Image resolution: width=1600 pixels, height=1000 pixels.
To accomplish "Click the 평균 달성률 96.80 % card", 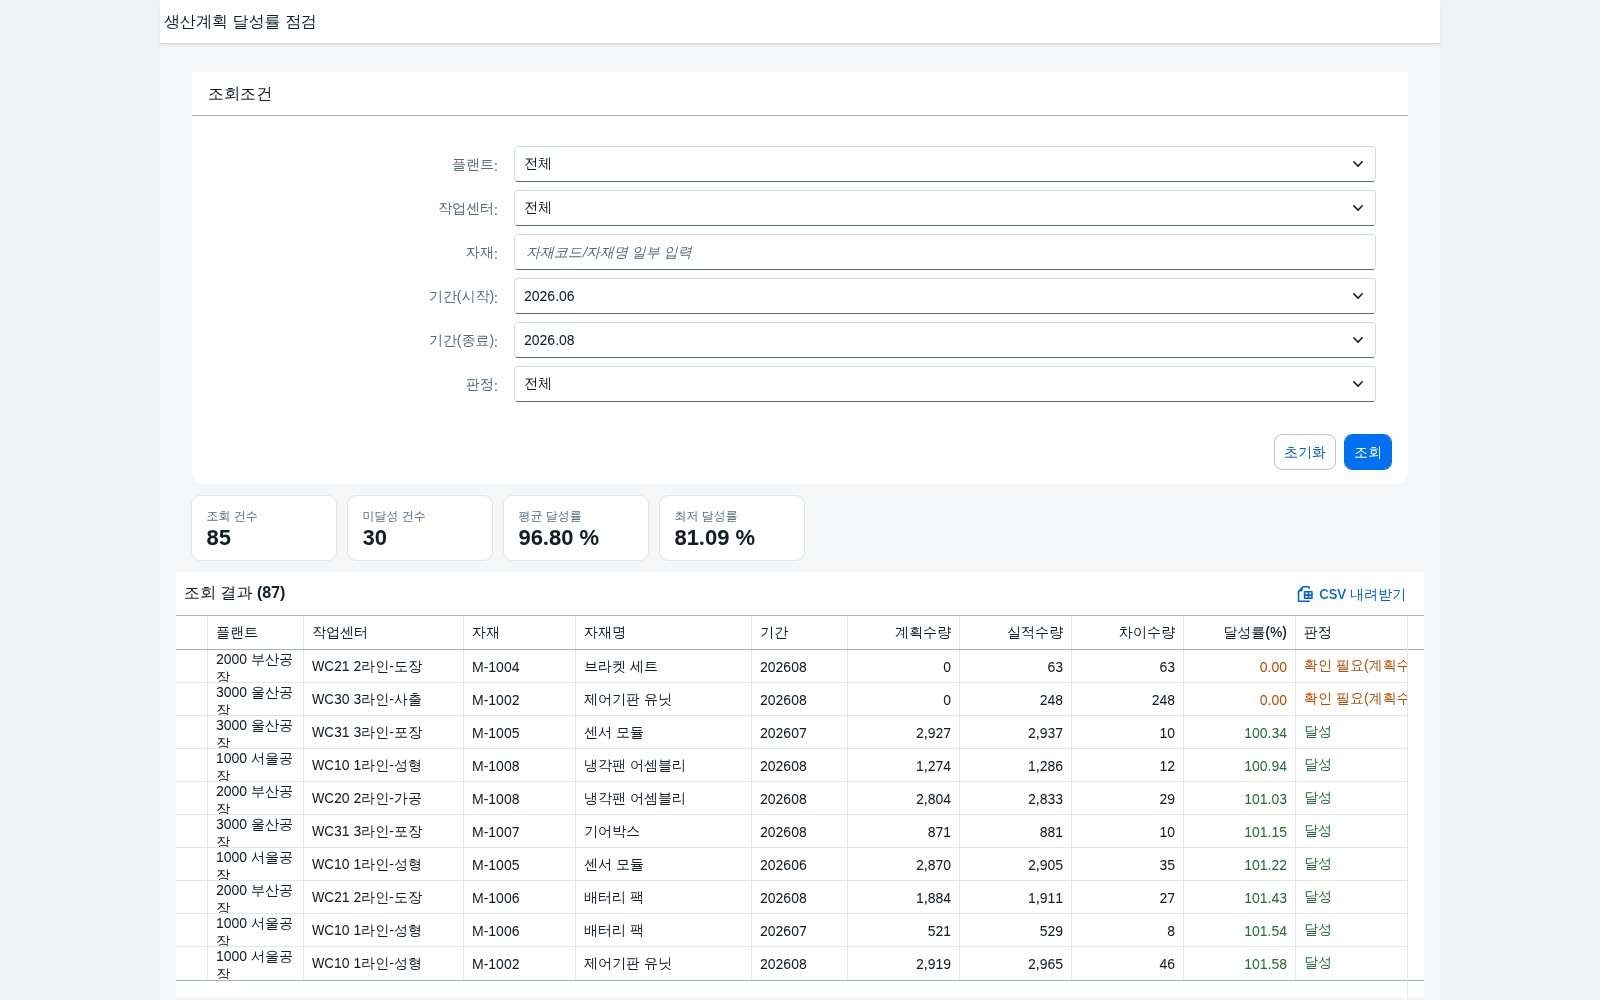I will [576, 528].
